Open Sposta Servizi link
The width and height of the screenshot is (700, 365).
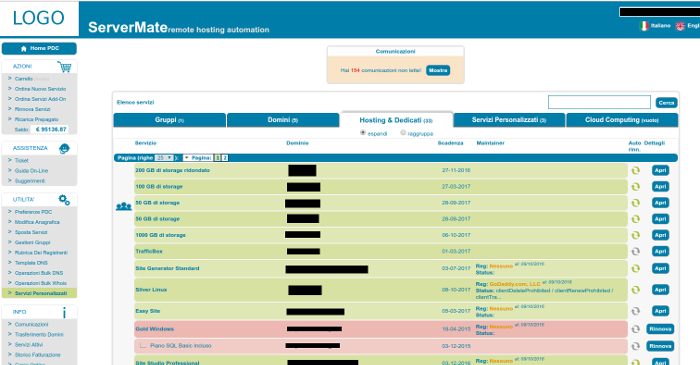pos(31,232)
